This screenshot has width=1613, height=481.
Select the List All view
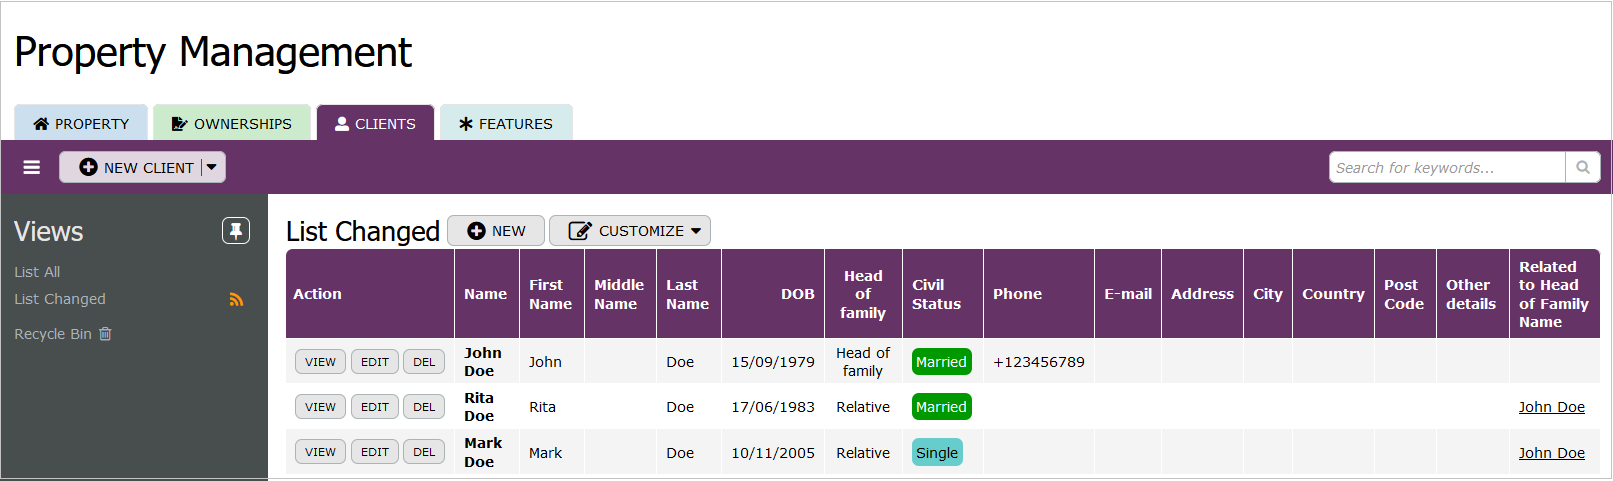tap(37, 272)
